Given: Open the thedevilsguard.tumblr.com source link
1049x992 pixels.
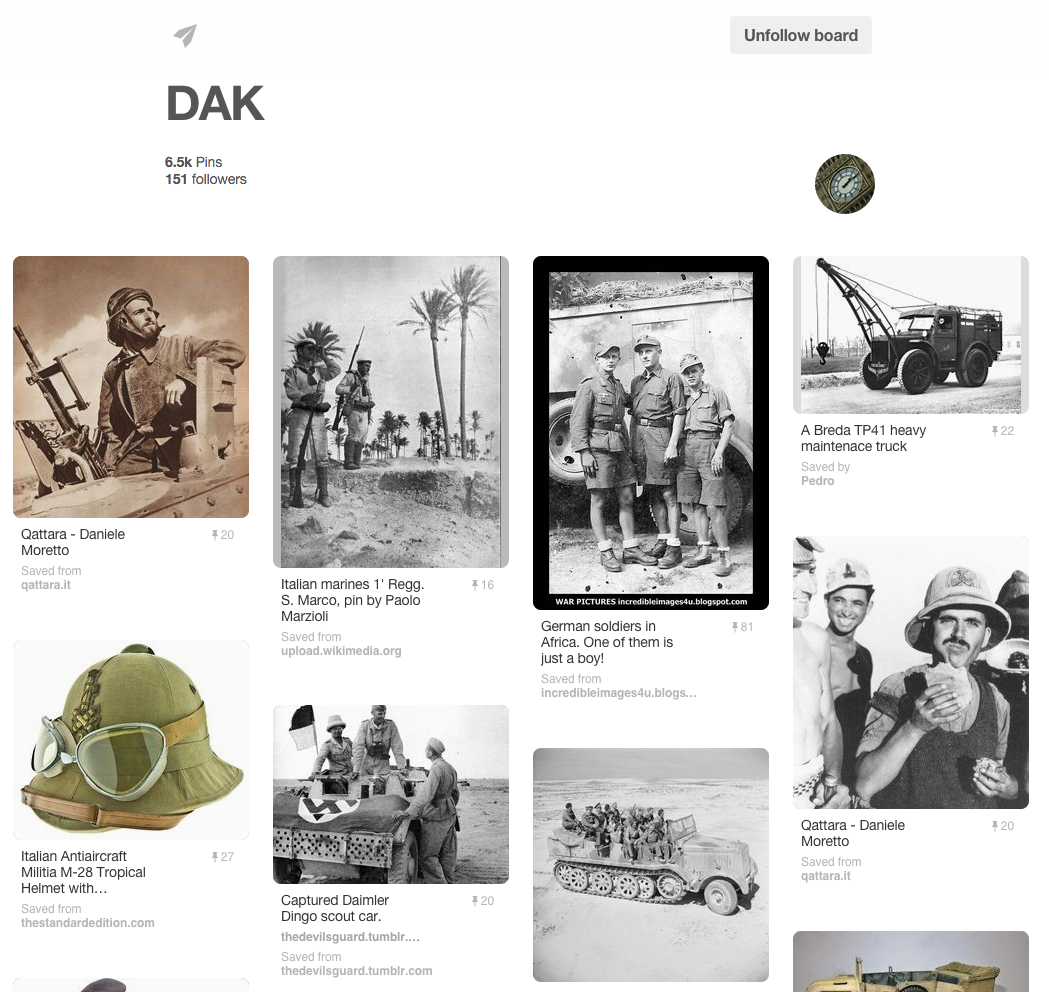Looking at the screenshot, I should 357,971.
